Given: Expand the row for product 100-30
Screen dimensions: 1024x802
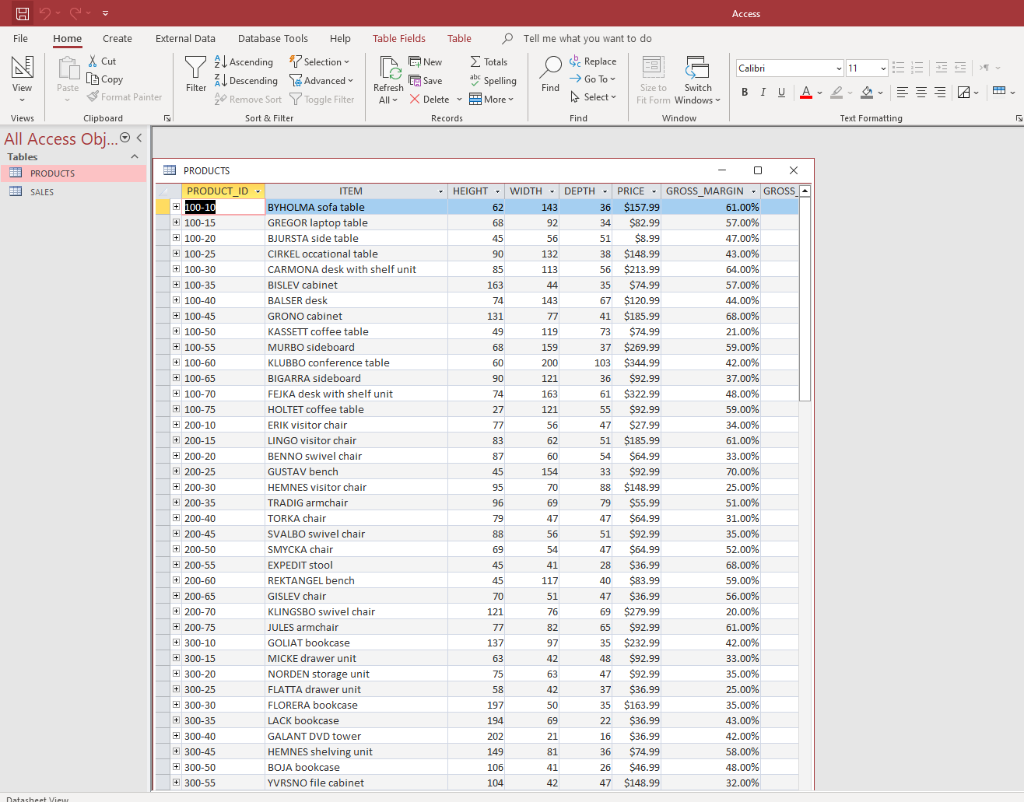Looking at the screenshot, I should pyautogui.click(x=176, y=269).
